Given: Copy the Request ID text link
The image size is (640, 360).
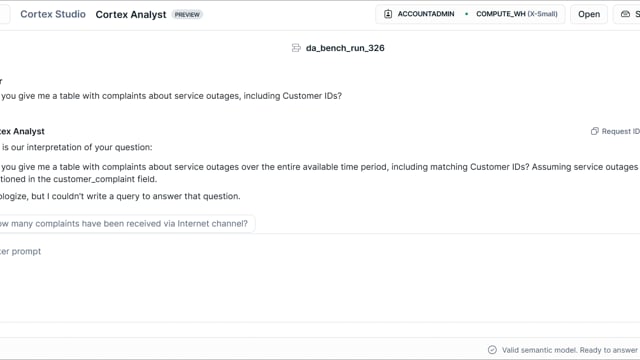Looking at the screenshot, I should [x=620, y=131].
